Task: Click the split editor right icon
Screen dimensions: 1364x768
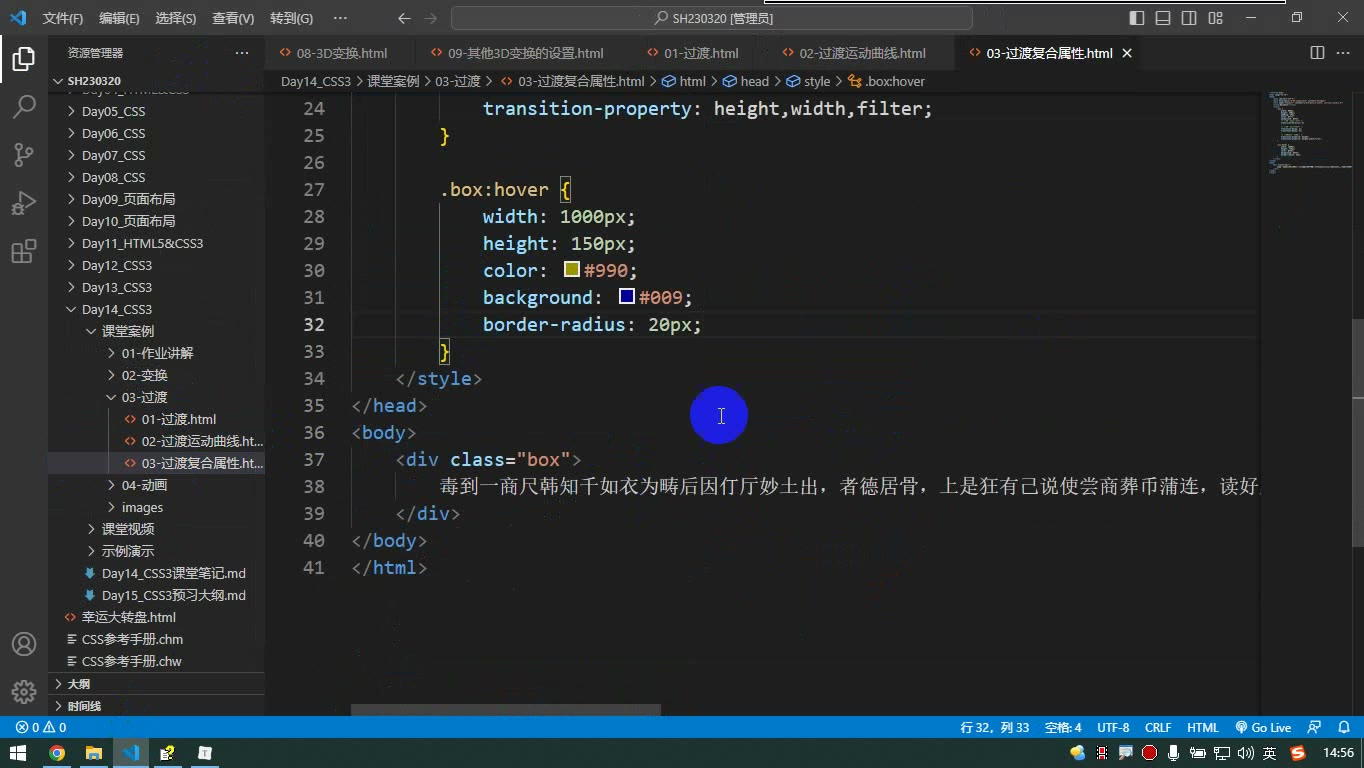Action: pyautogui.click(x=1317, y=53)
